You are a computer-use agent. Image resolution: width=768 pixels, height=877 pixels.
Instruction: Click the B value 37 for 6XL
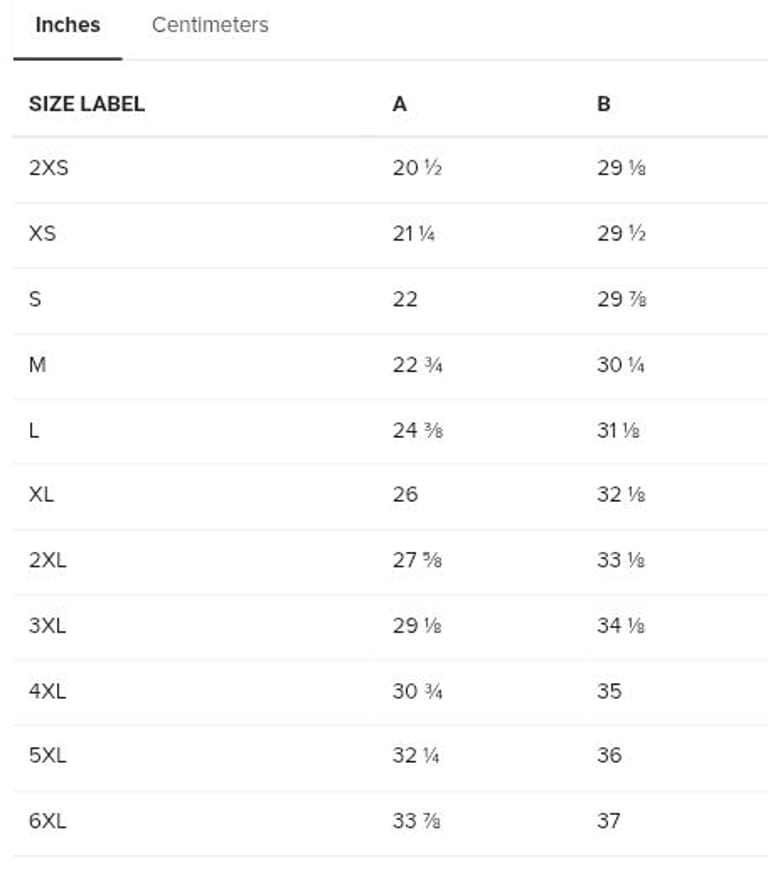[x=609, y=822]
